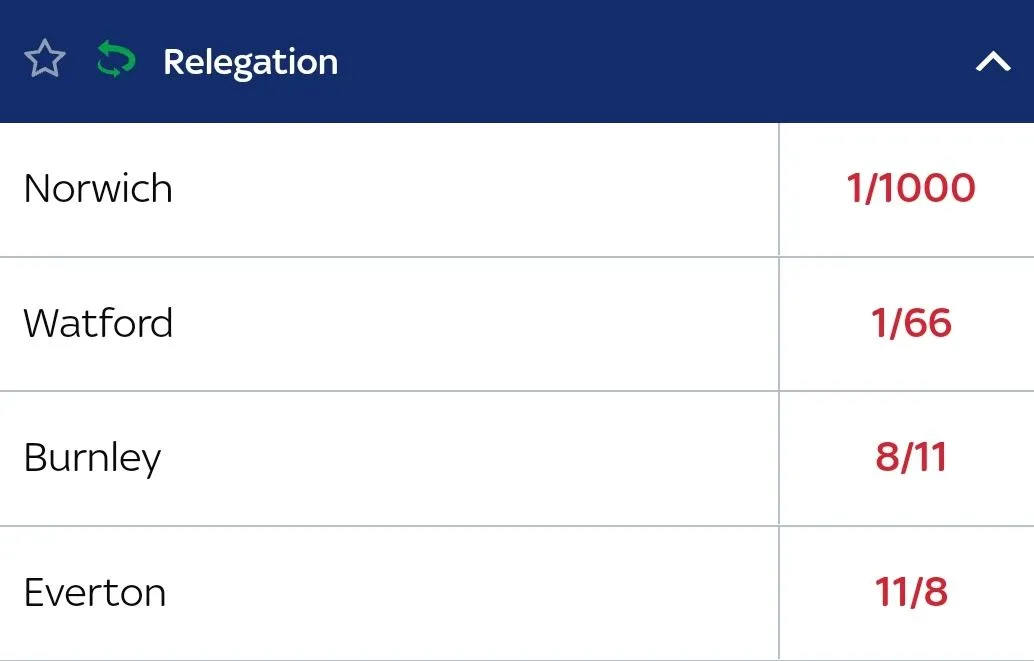Screen dimensions: 1034x661
Task: Add Burnley relegation bet to slip
Action: point(910,458)
